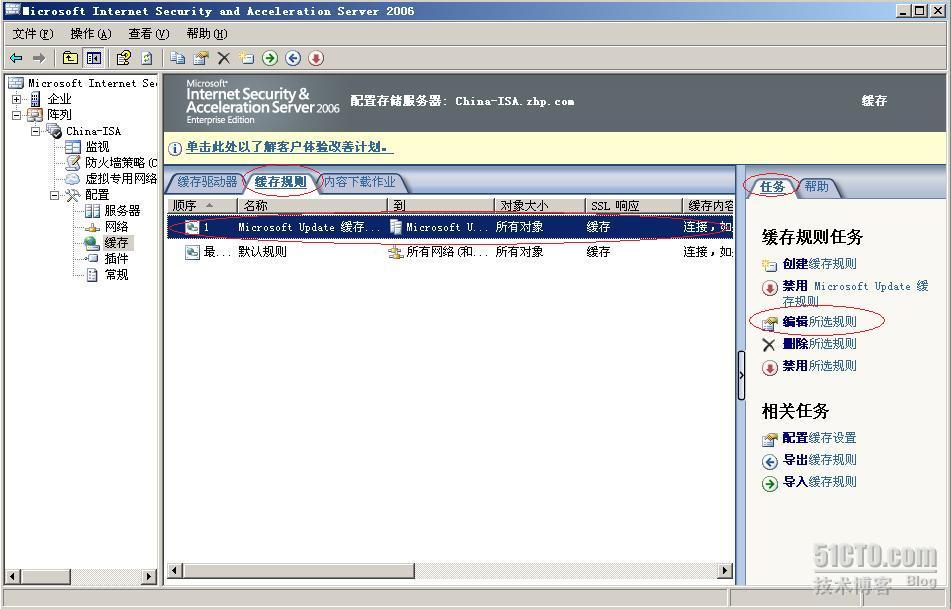Image resolution: width=951 pixels, height=609 pixels.
Task: Click the 导入缓存规则 link
Action: pyautogui.click(x=819, y=482)
